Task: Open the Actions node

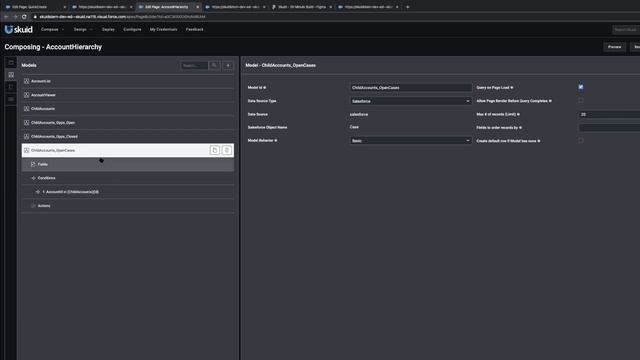Action: [x=128, y=206]
